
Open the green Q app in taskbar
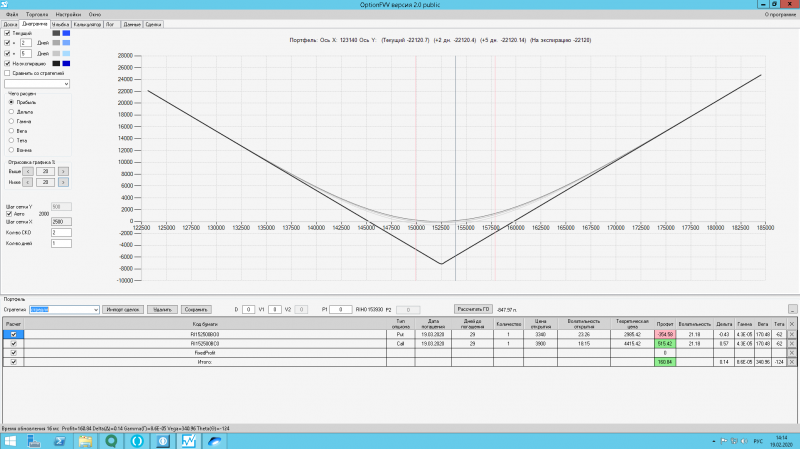111,441
